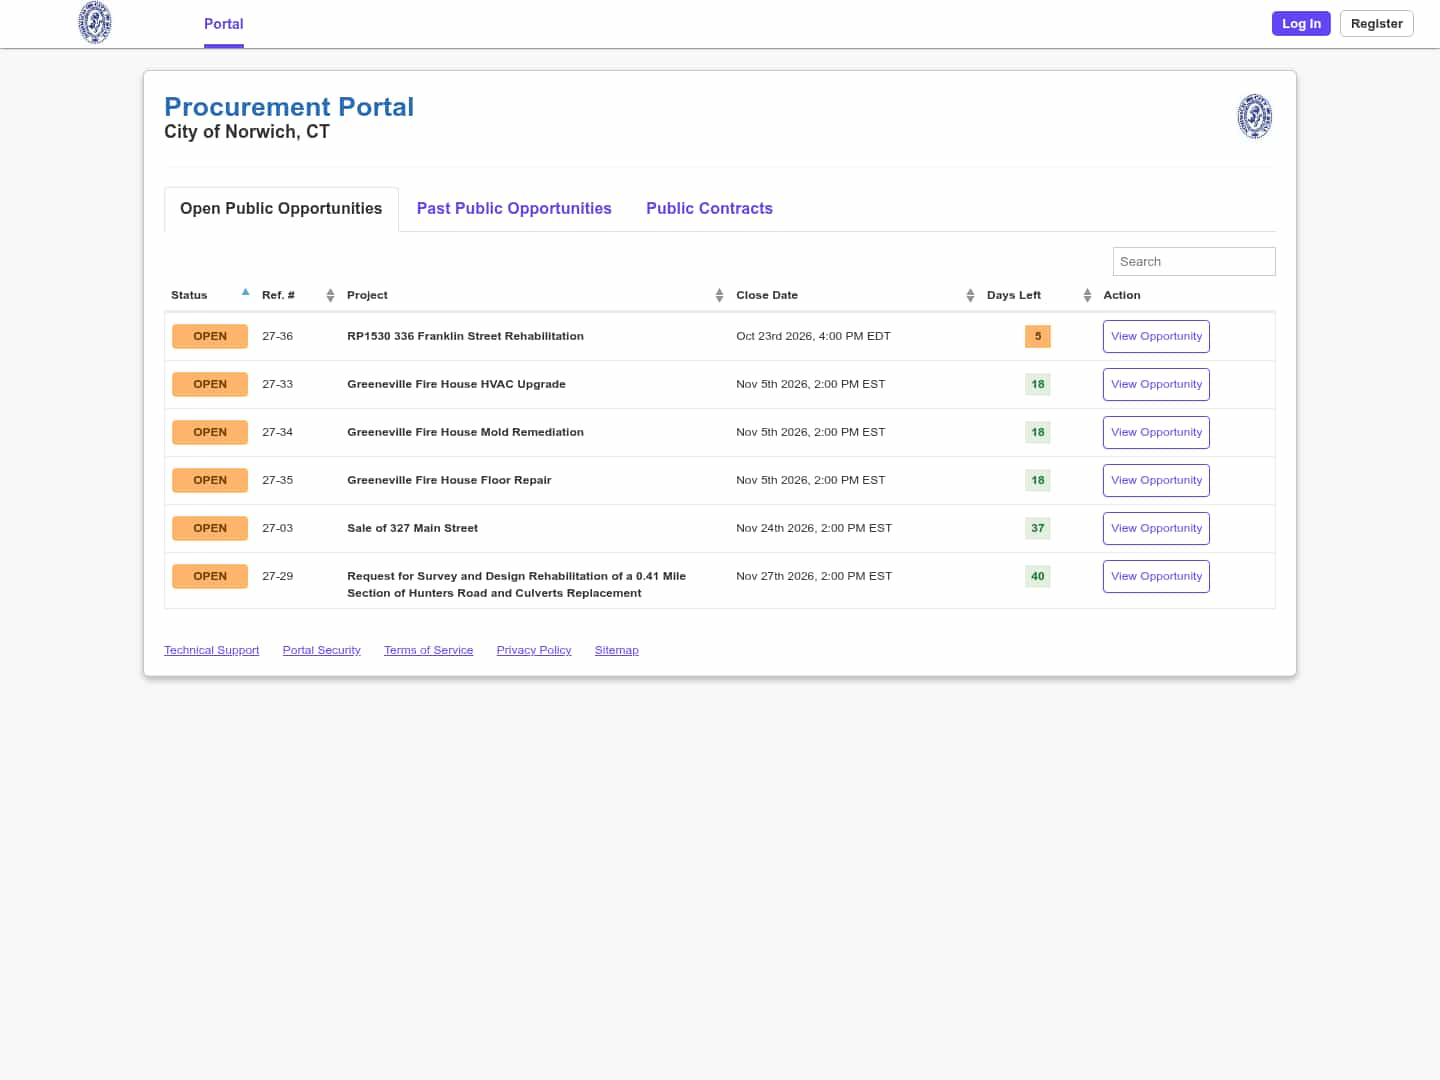View Opportunity for 336 Franklin Street Rehabilitation
The height and width of the screenshot is (1080, 1440).
1156,337
